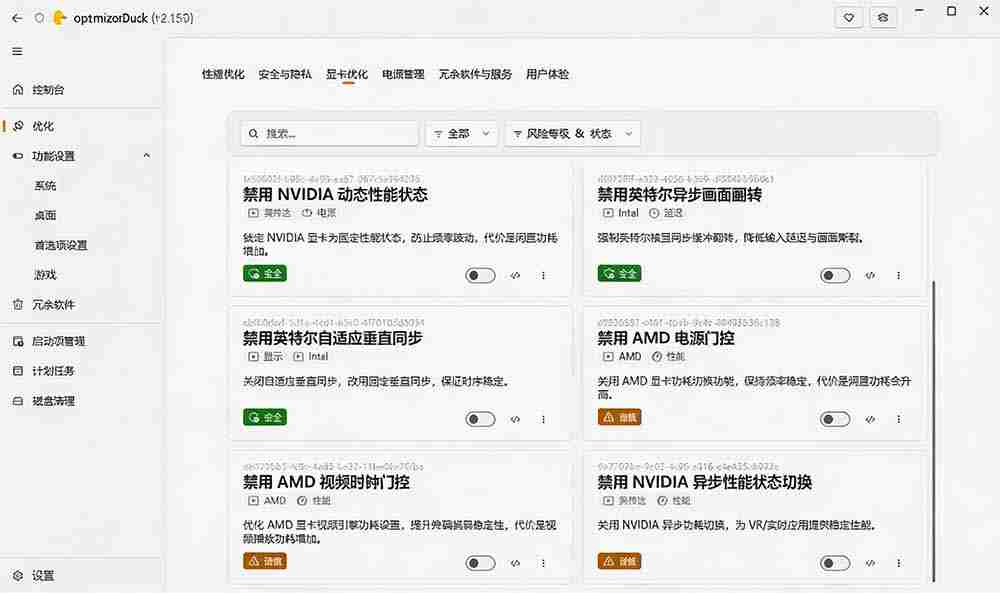Viewport: 1000px width, 593px height.
Task: Open 设置 at sidebar bottom
Action: pos(81,576)
